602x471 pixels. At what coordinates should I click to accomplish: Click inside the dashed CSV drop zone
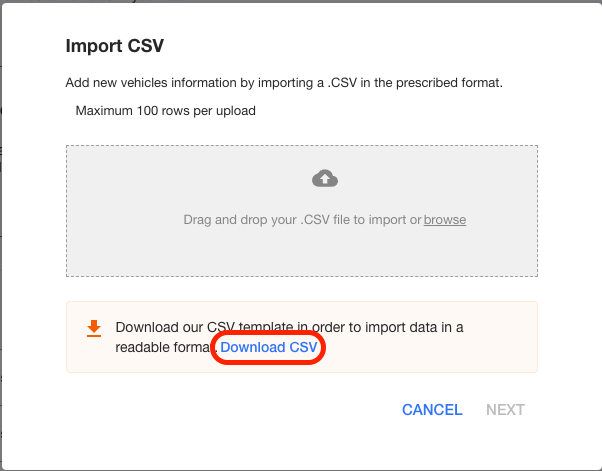302,211
